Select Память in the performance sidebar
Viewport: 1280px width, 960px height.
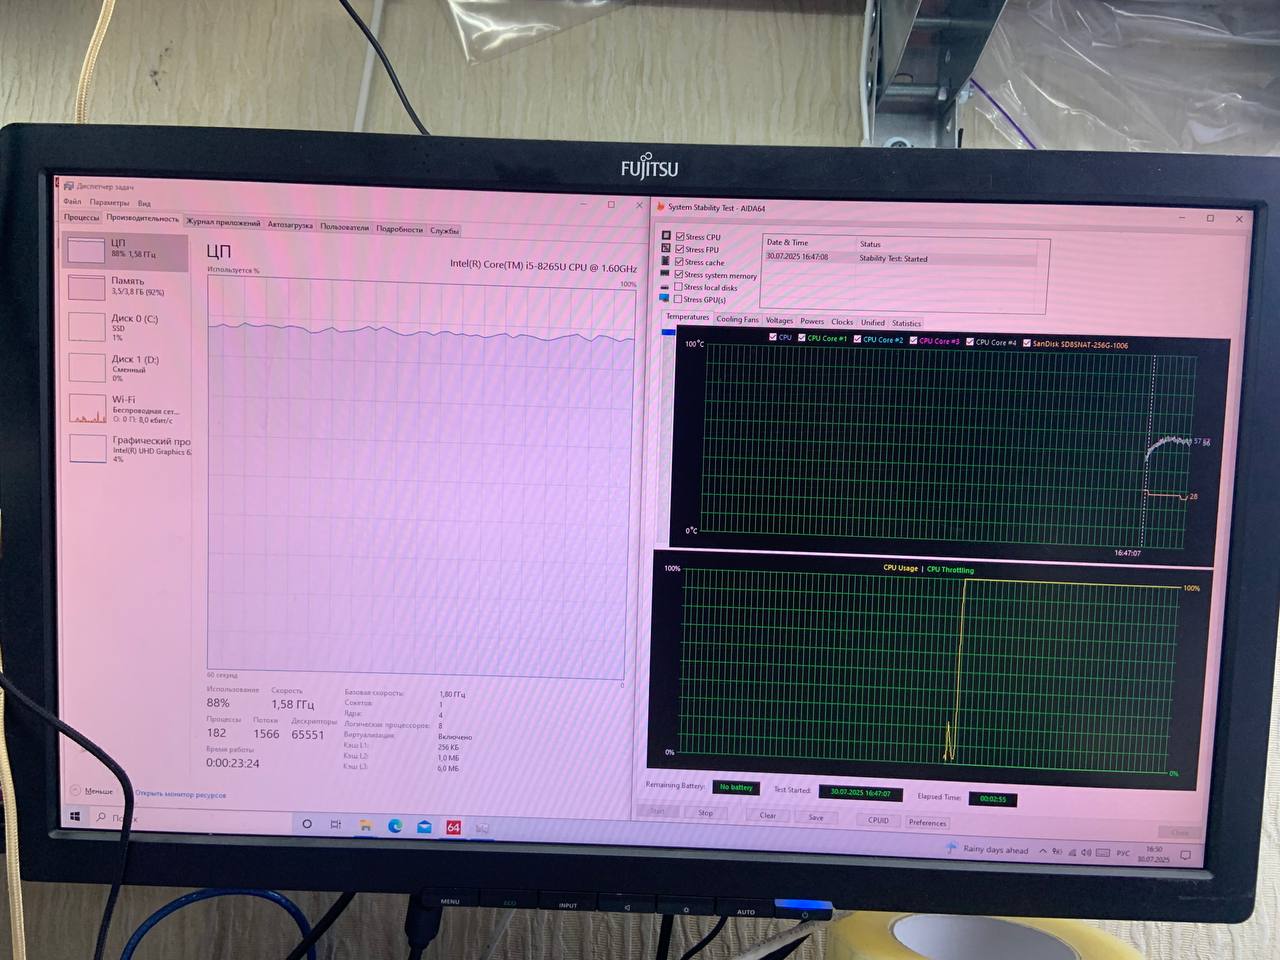pyautogui.click(x=126, y=287)
